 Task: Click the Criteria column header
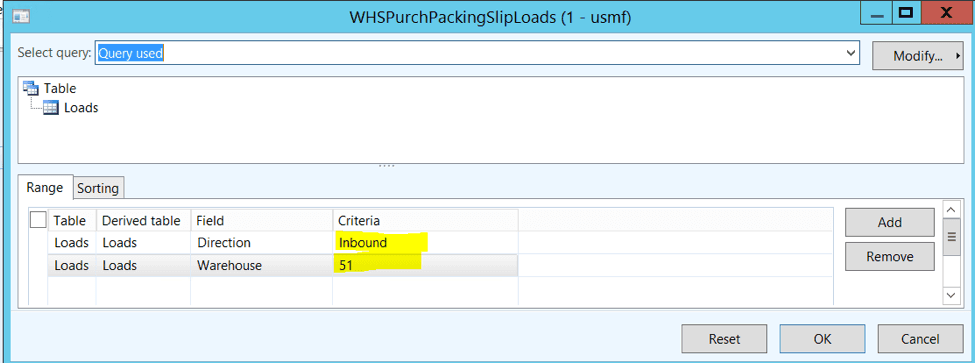pyautogui.click(x=425, y=220)
